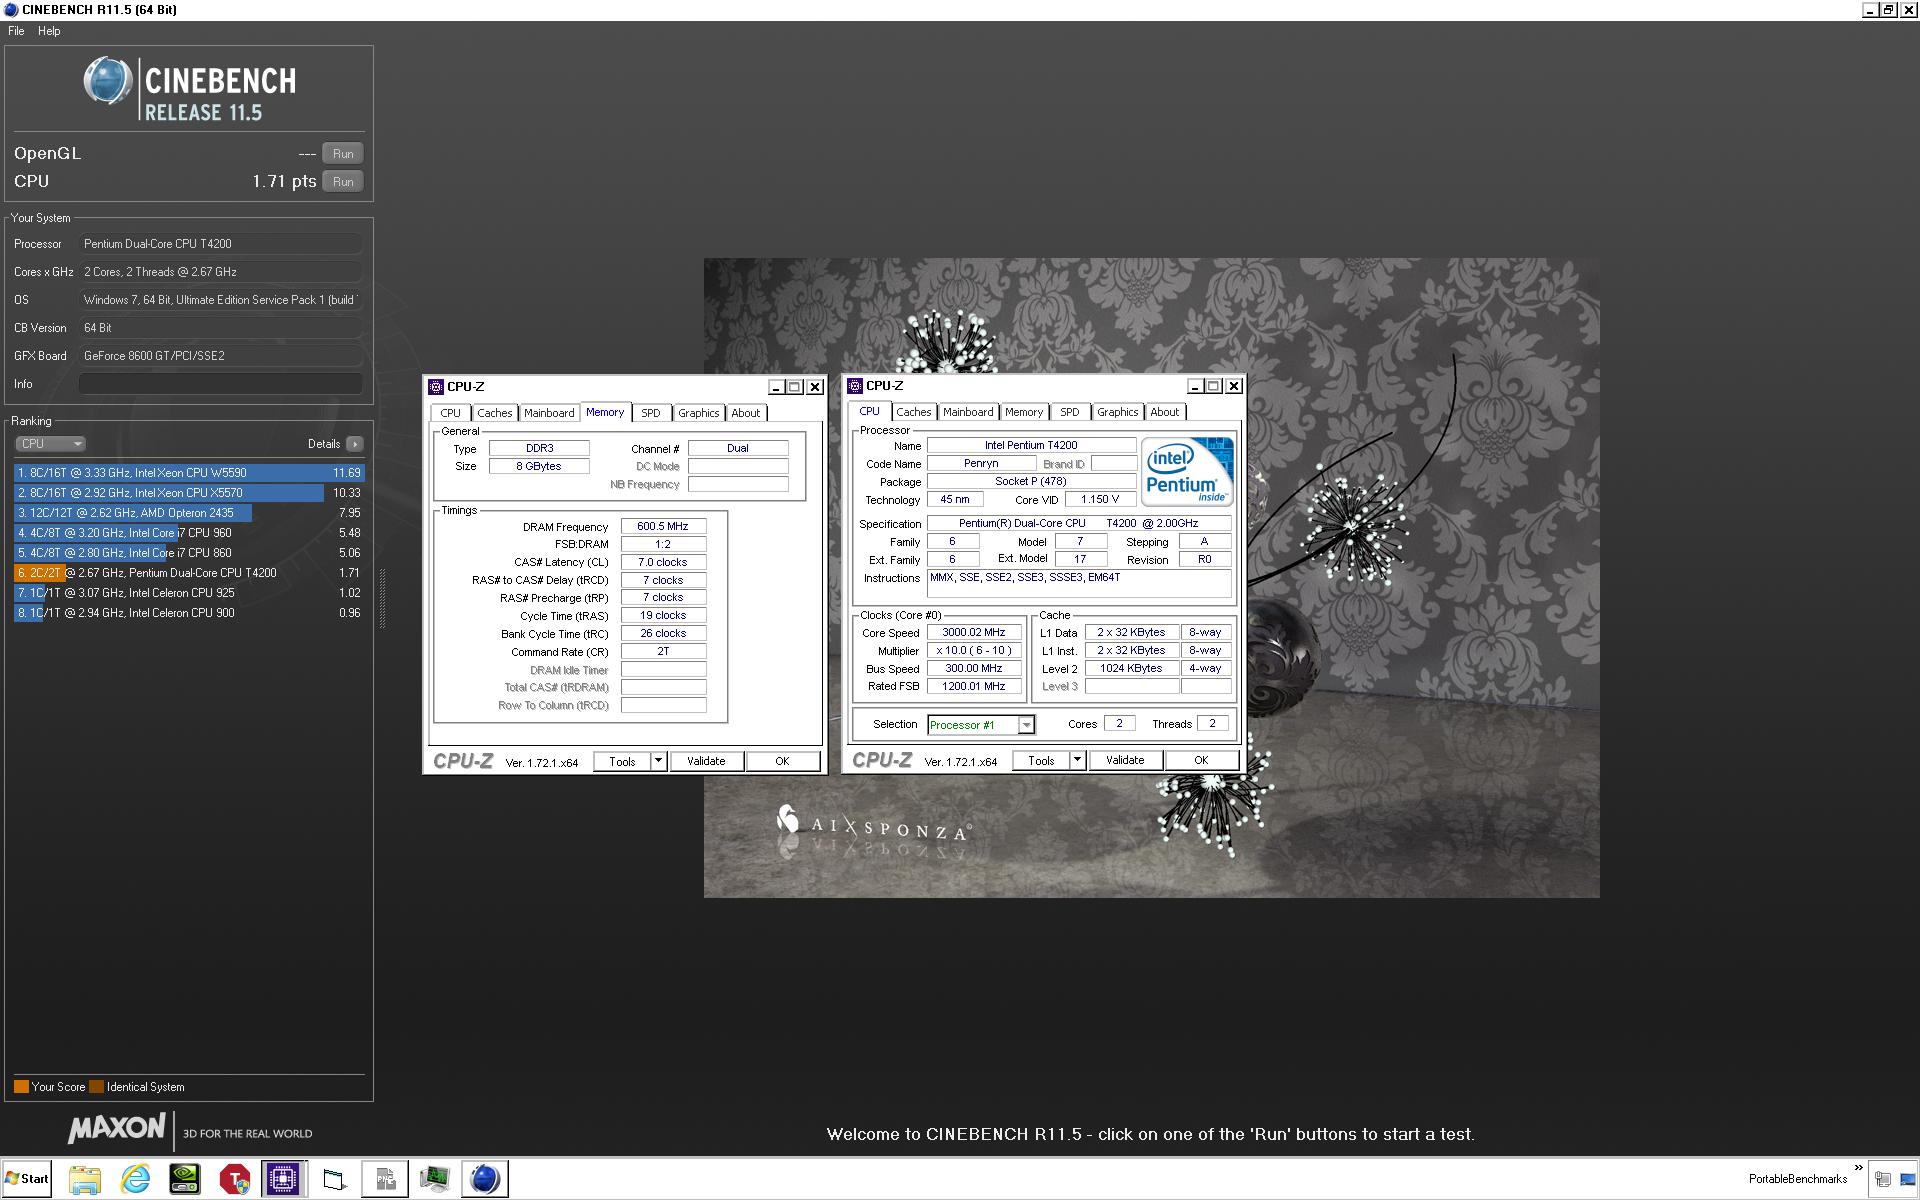The width and height of the screenshot is (1920, 1200).
Task: Open SPD tab in Memory CPU-Z window
Action: [x=651, y=413]
